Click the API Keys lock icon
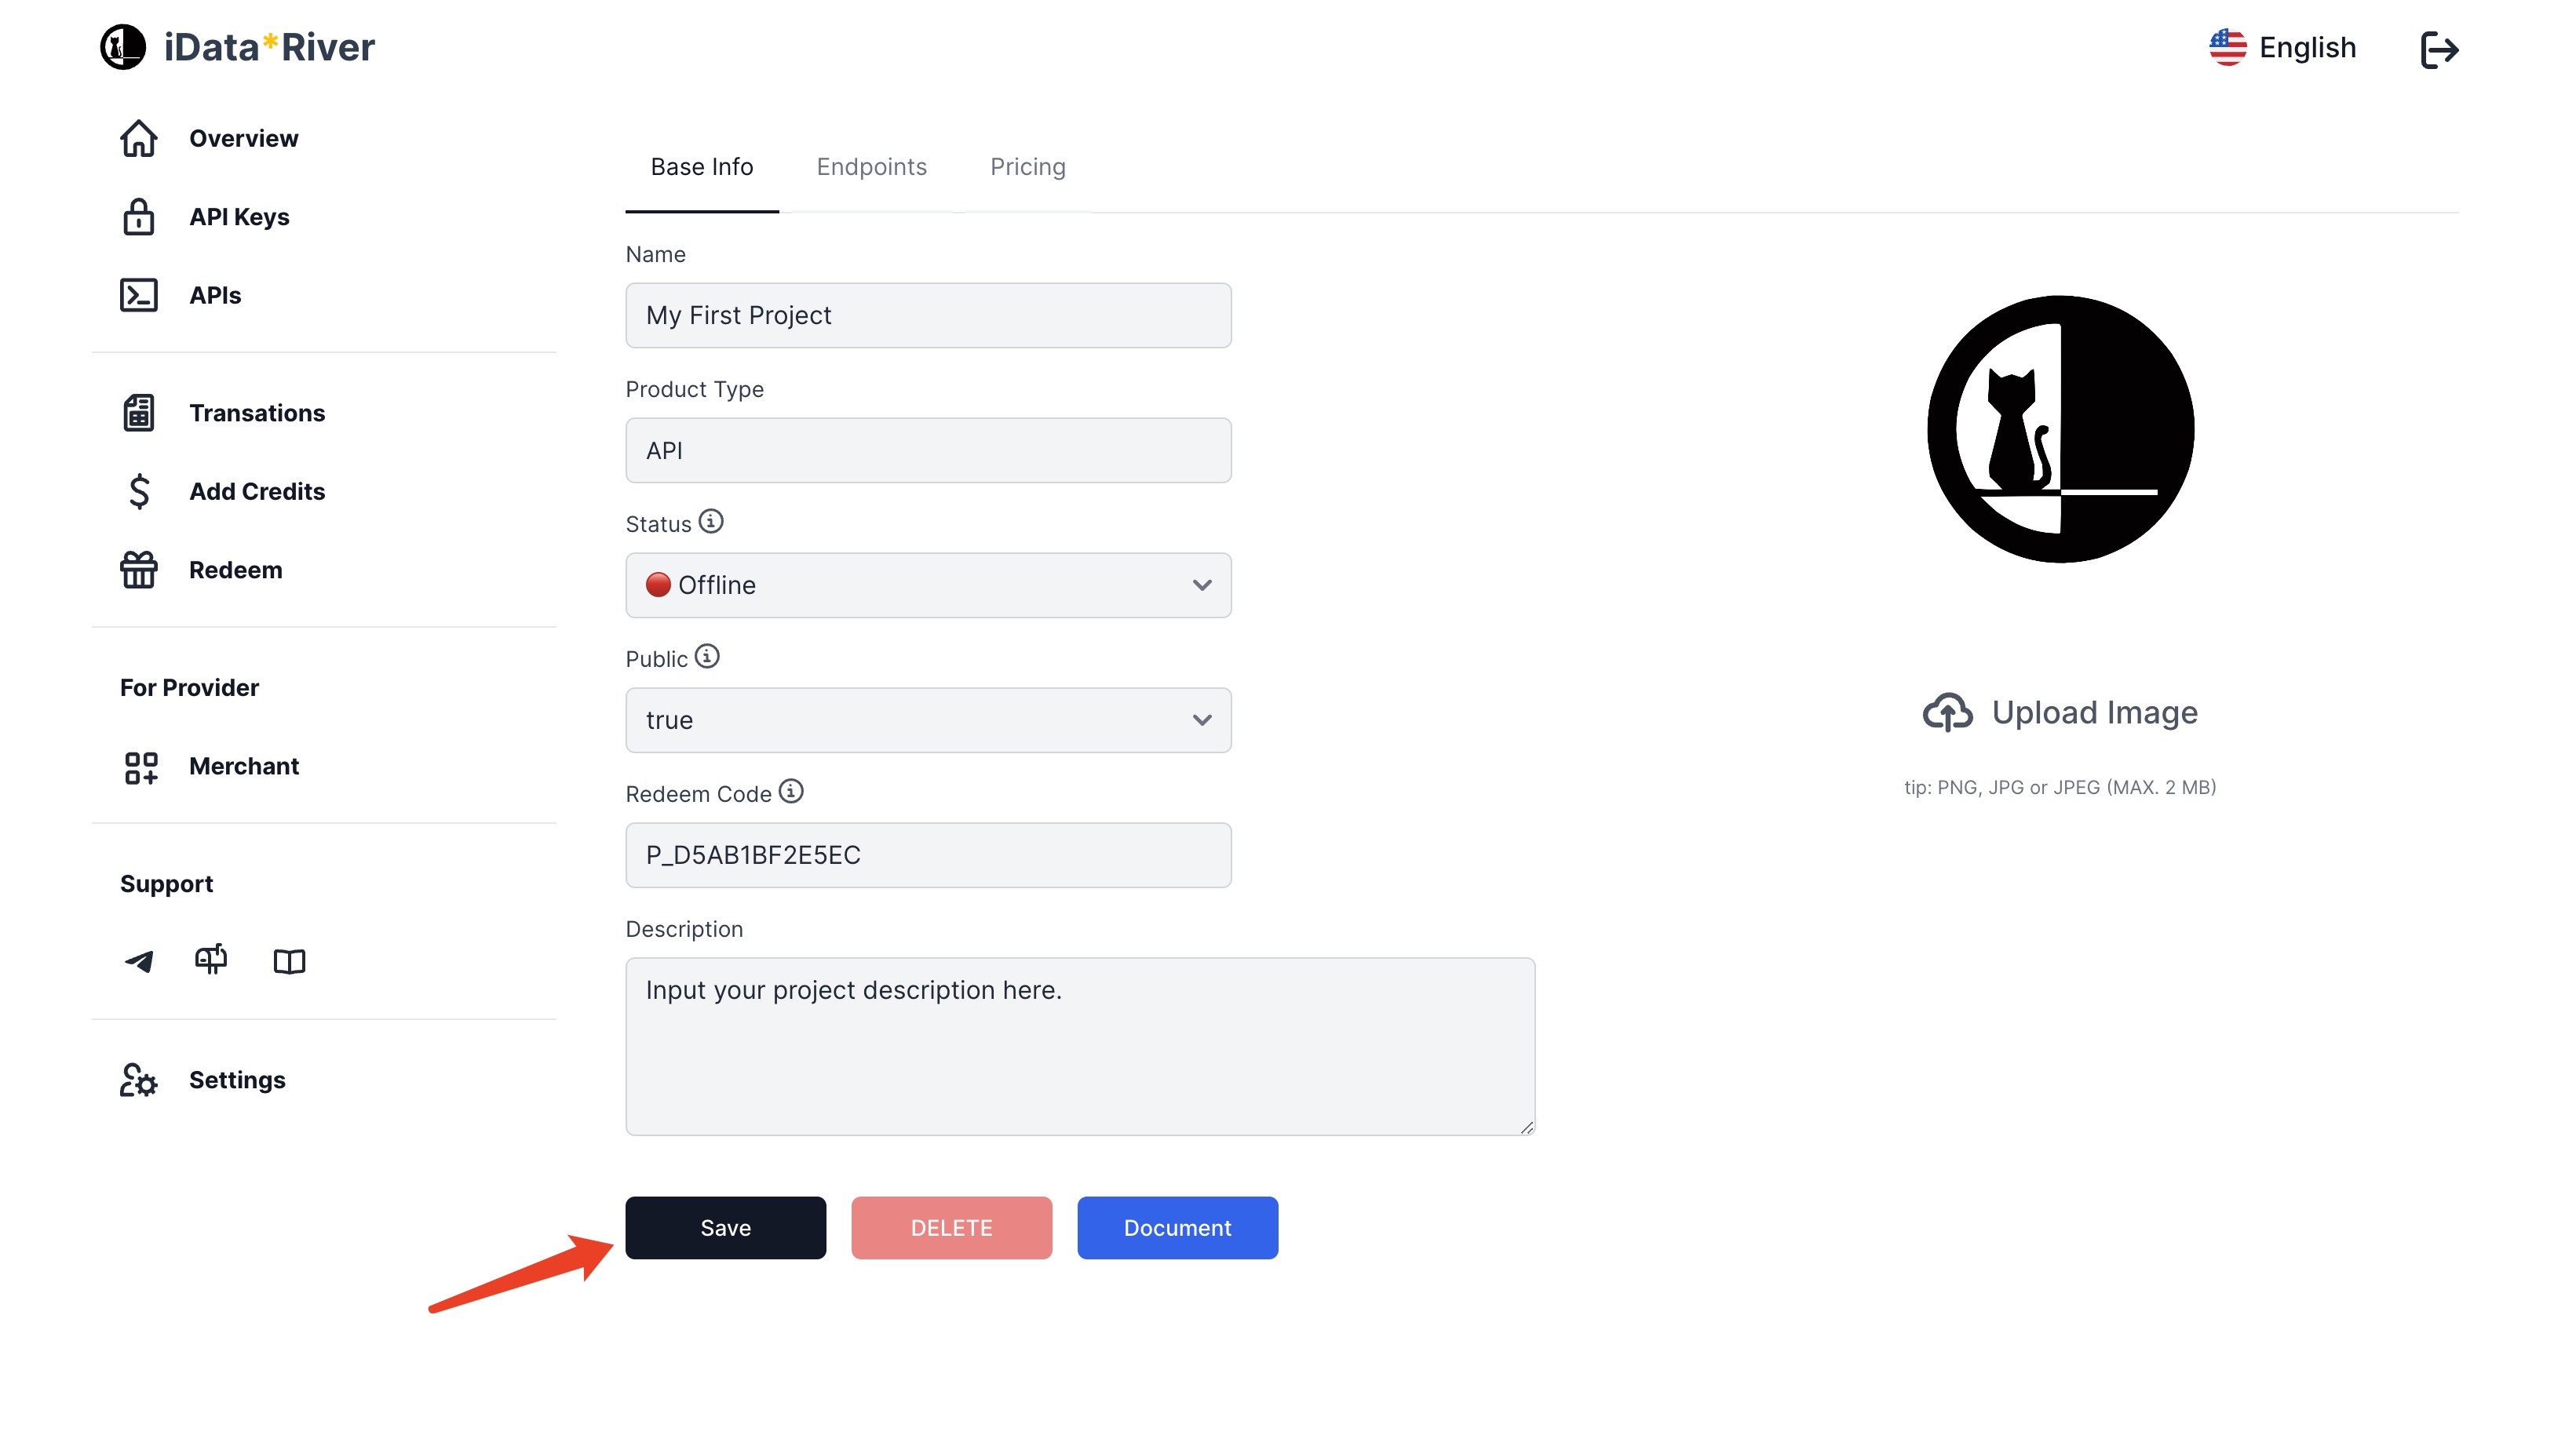 138,216
